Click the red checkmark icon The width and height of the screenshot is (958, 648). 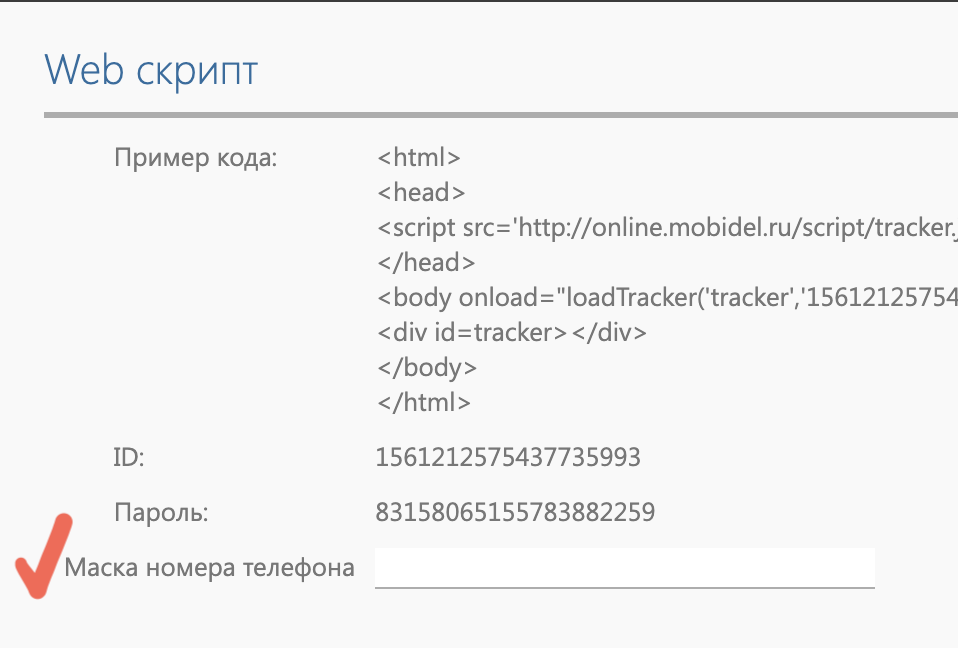[x=42, y=558]
